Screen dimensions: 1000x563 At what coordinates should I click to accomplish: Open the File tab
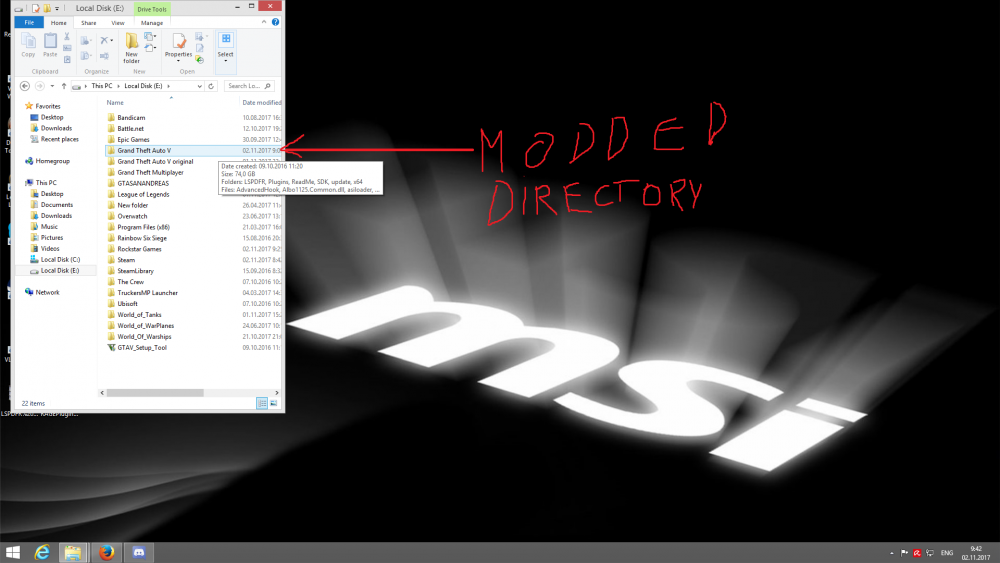point(29,22)
